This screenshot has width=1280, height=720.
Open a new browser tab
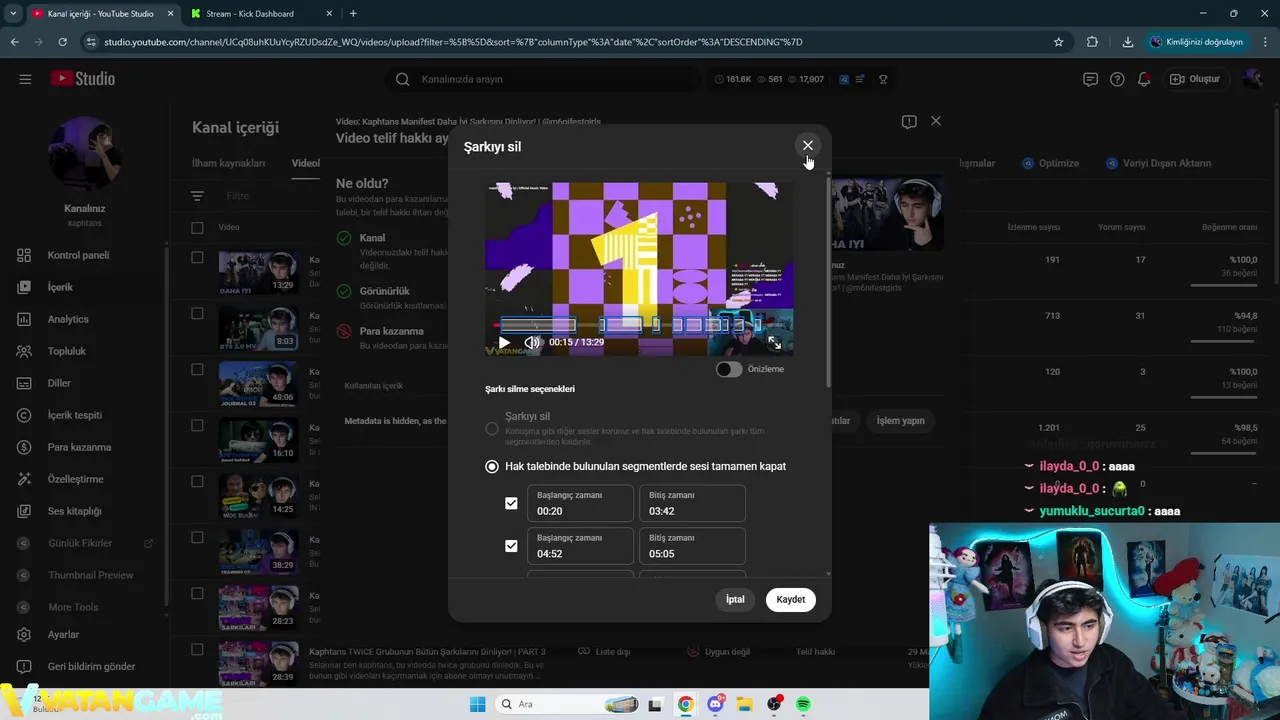pos(353,14)
